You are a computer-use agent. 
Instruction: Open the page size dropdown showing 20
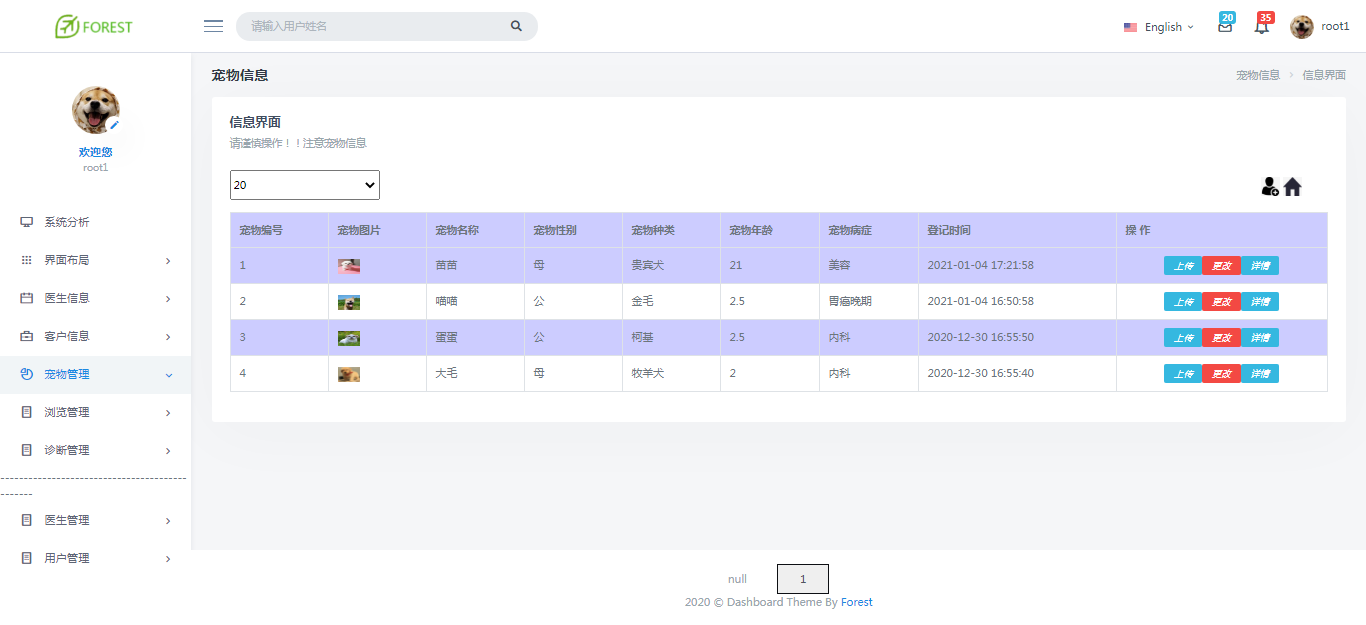pos(305,185)
